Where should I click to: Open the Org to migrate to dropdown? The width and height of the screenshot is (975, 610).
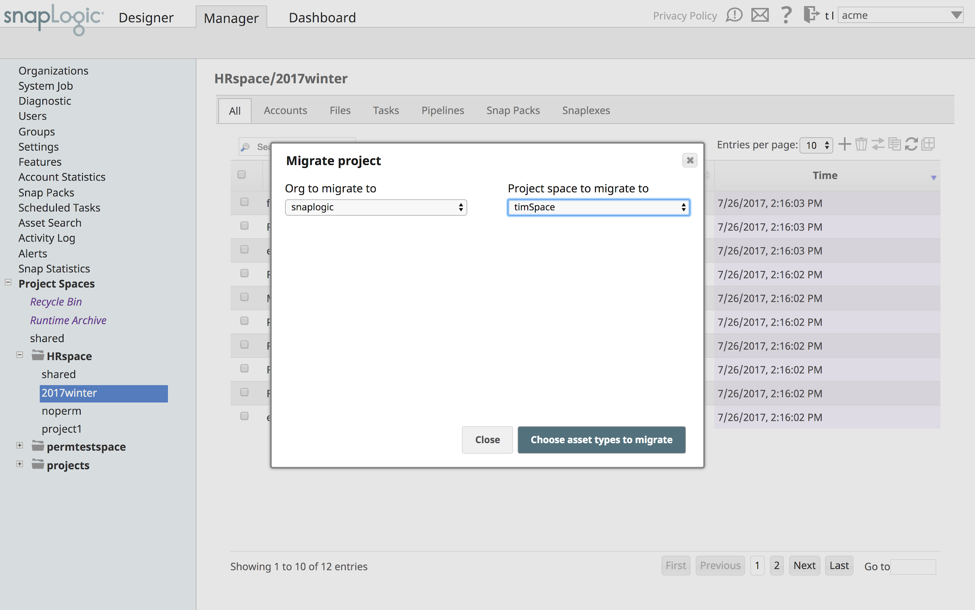pos(376,207)
